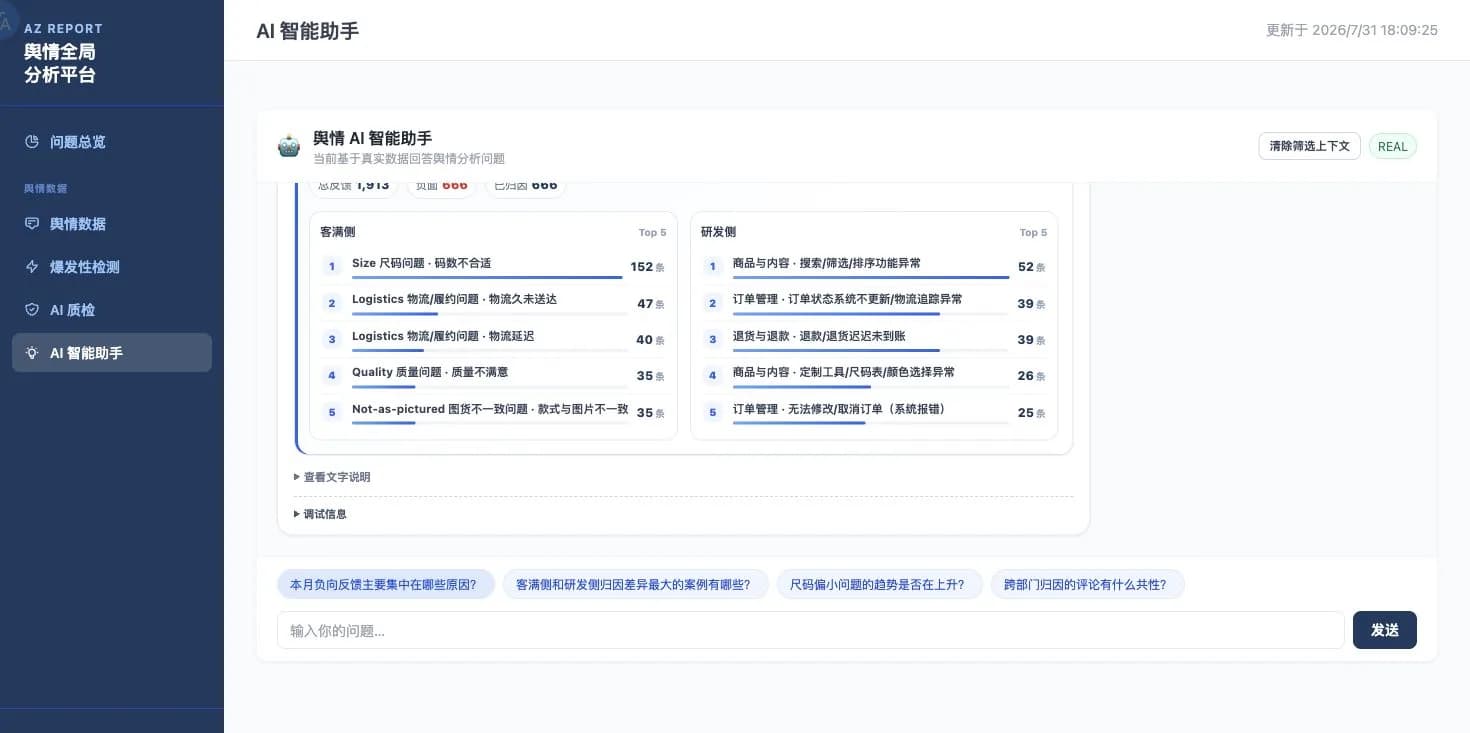Click the 爆发性检测 lightning icon

[32, 267]
